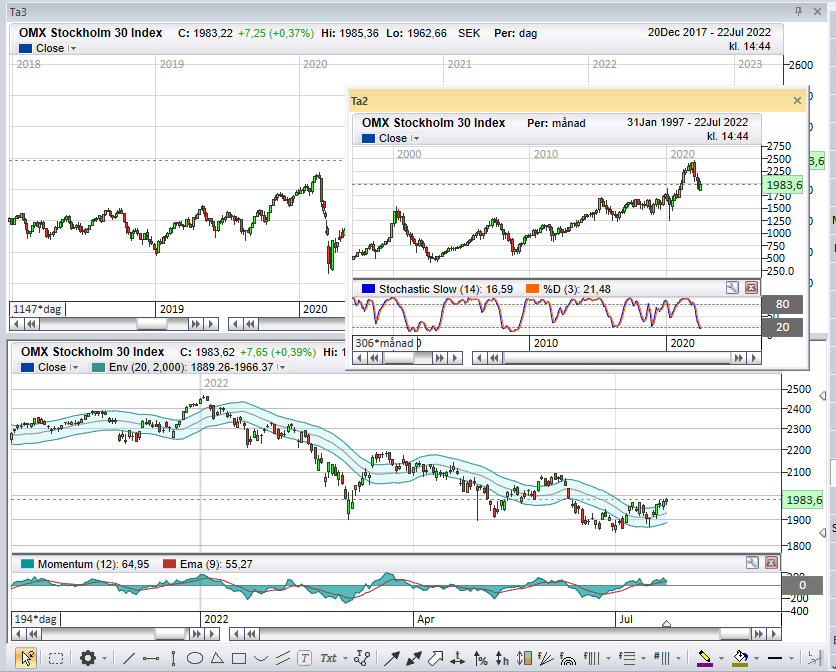Select the single arrow drawing tool
The width and height of the screenshot is (836, 672).
tap(391, 659)
